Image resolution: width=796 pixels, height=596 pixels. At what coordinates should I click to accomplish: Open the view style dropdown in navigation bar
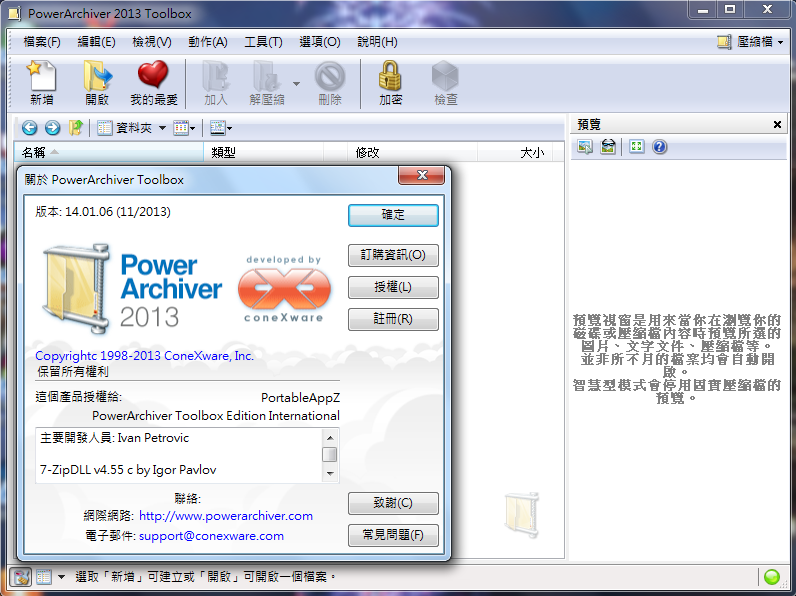coord(184,128)
